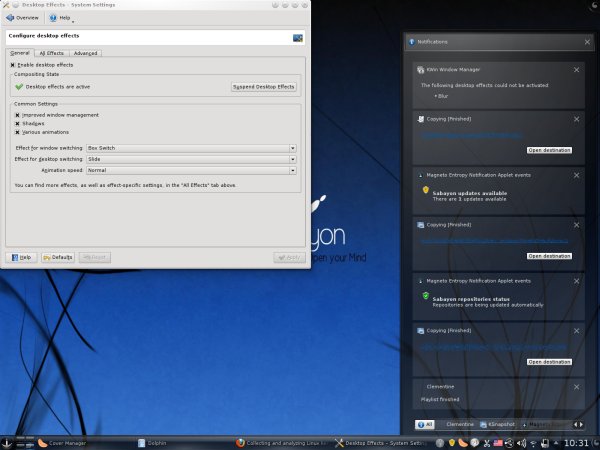Disable the Shadows checkbox
This screenshot has height=450, width=600.
click(18, 124)
